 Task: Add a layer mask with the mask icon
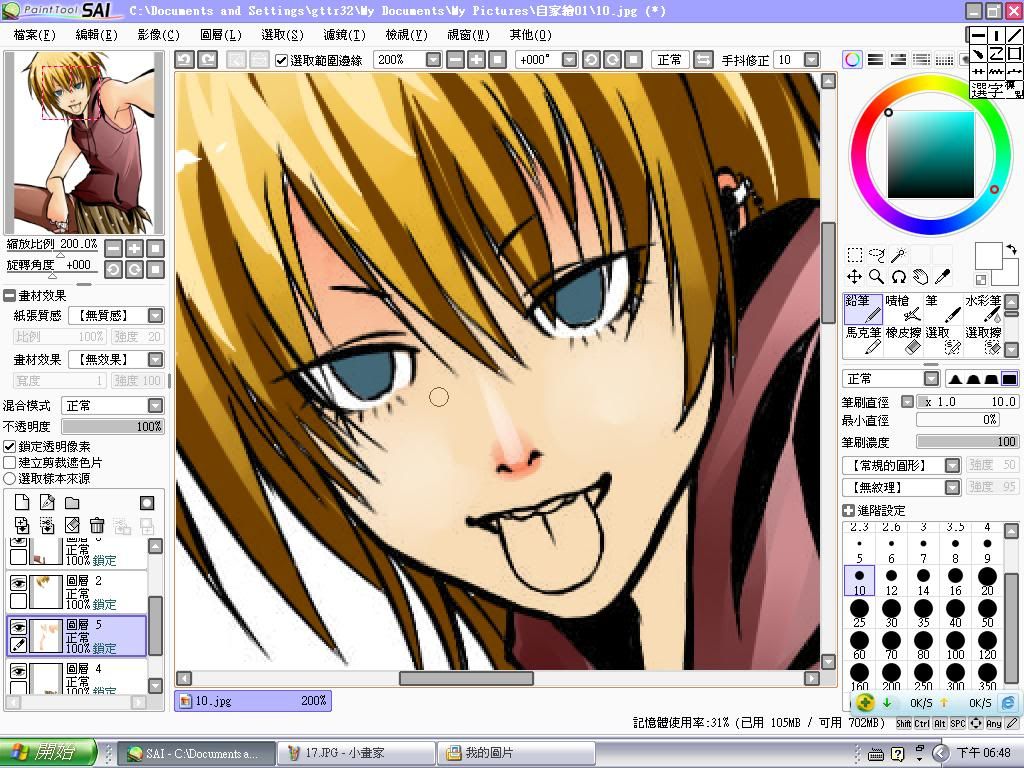(147, 502)
